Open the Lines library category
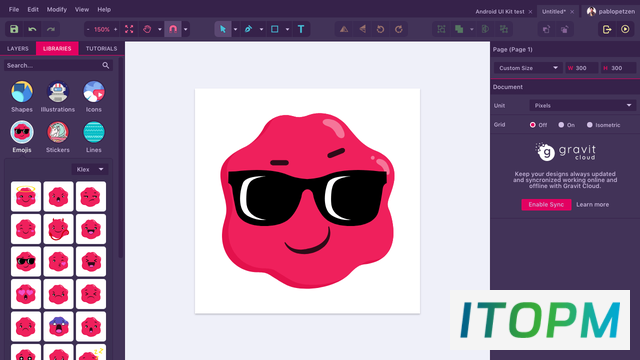The height and width of the screenshot is (360, 640). pos(93,137)
